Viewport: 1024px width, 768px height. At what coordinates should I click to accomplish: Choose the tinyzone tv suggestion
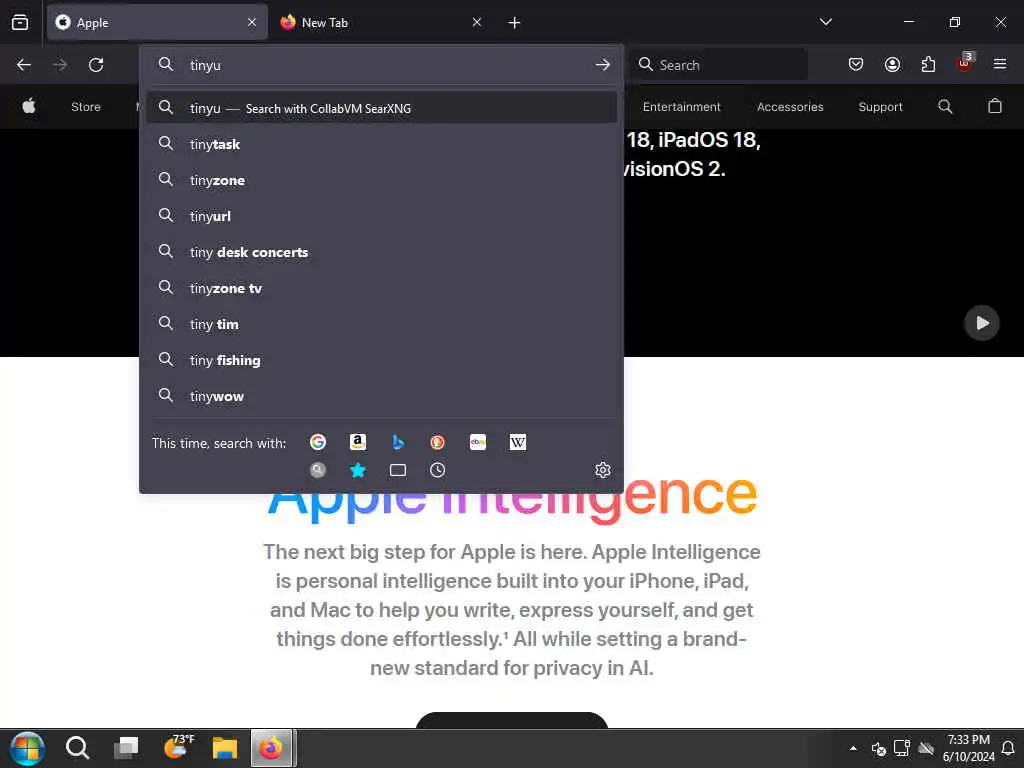point(381,288)
